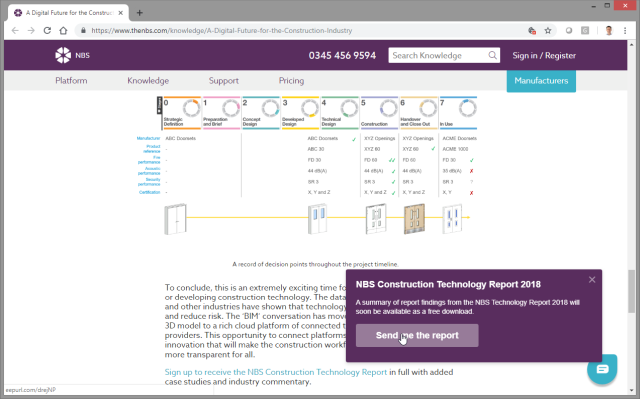This screenshot has height=399, width=640.
Task: Close the Construction Technology Report popup
Action: 592,279
